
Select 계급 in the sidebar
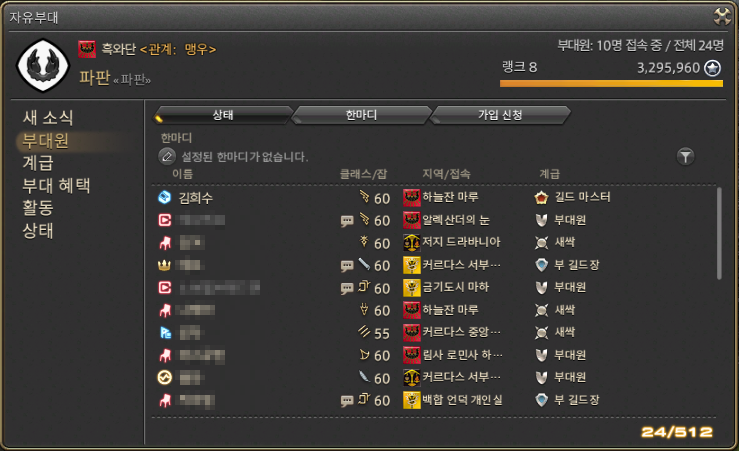[x=38, y=163]
